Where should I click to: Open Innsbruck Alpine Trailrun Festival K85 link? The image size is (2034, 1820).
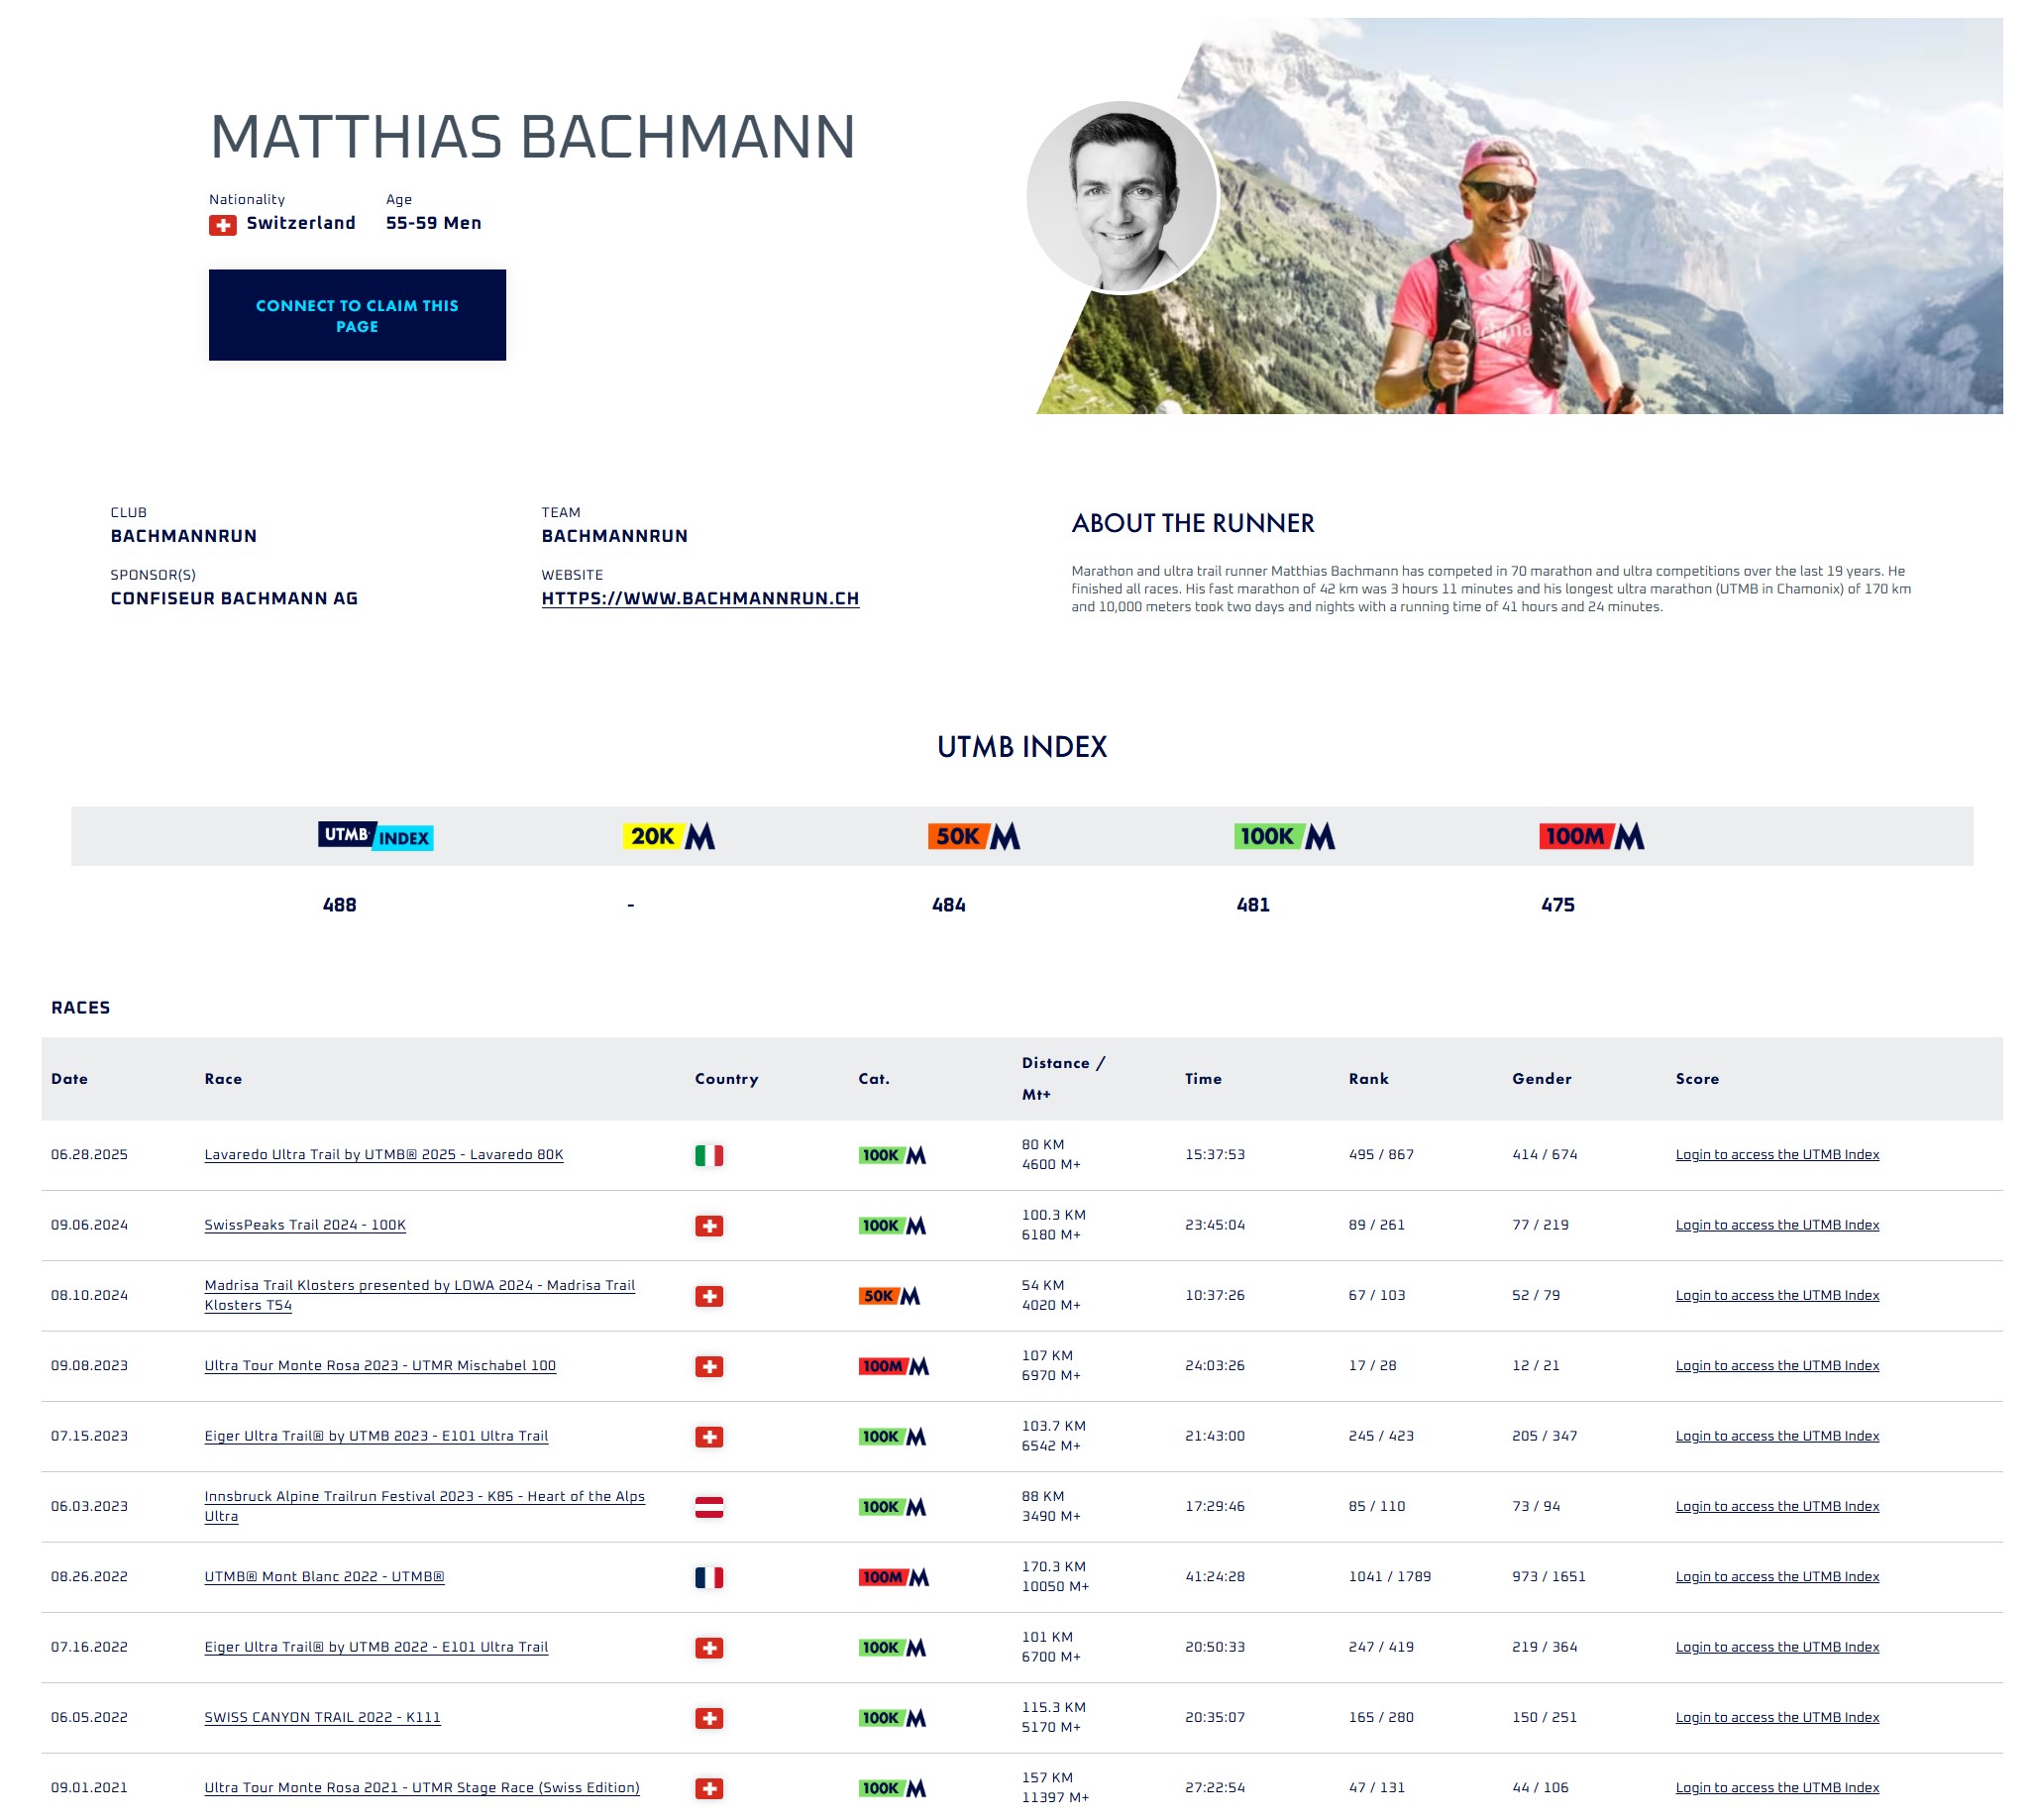click(424, 1506)
